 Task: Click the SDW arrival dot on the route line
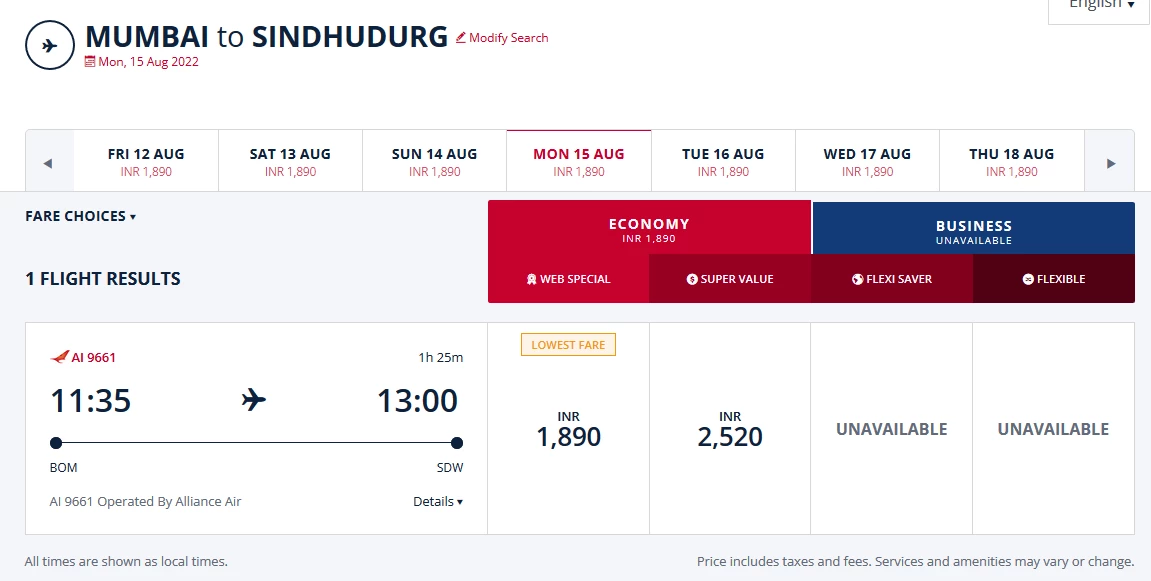click(x=457, y=443)
